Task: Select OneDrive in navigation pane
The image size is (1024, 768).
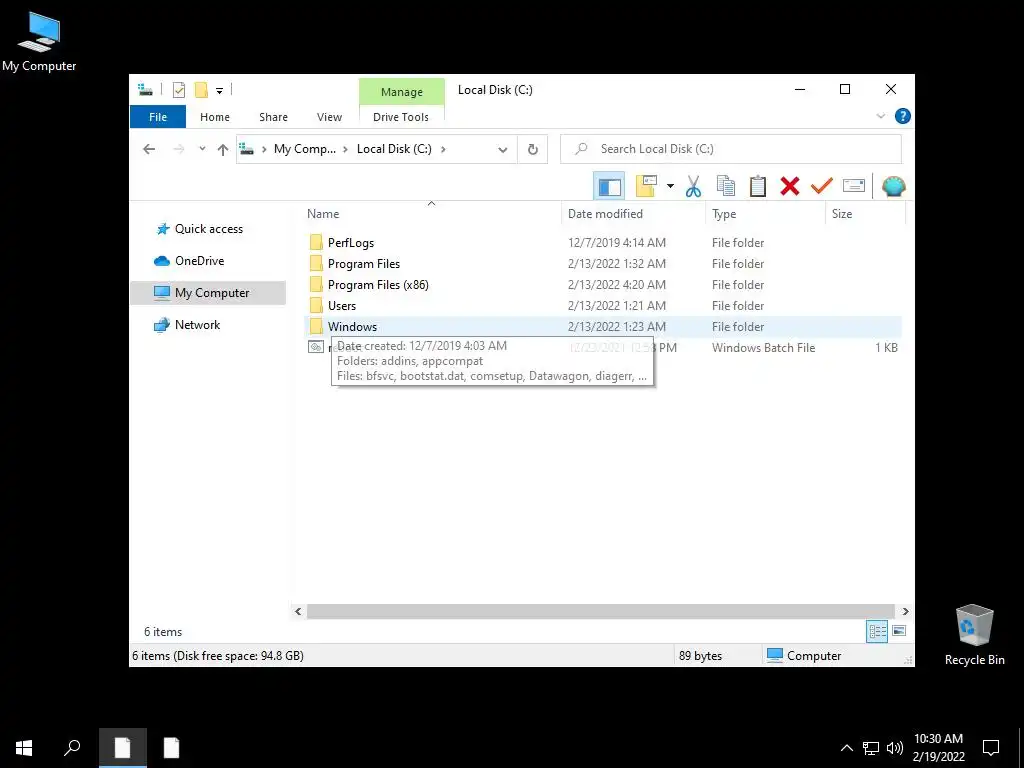Action: click(199, 261)
